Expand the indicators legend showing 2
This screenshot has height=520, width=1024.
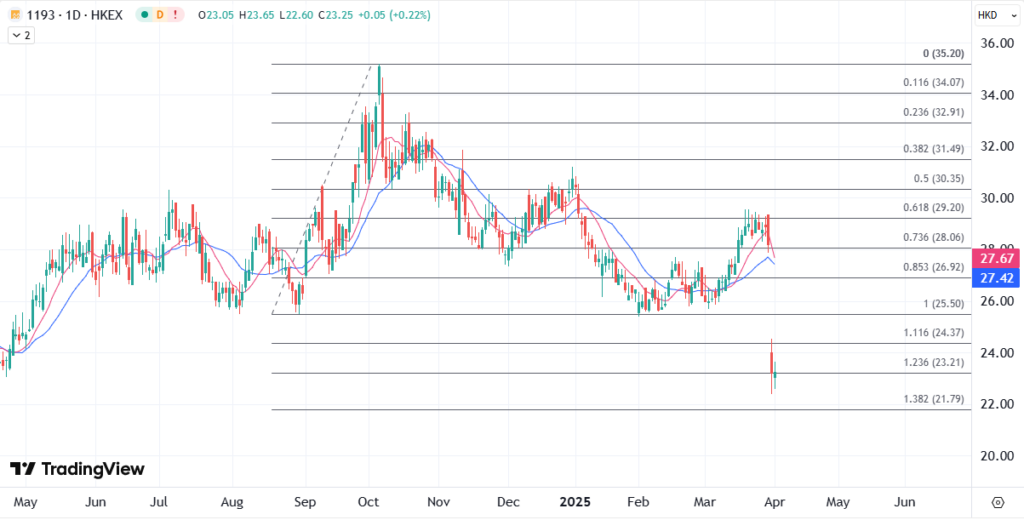coord(21,35)
